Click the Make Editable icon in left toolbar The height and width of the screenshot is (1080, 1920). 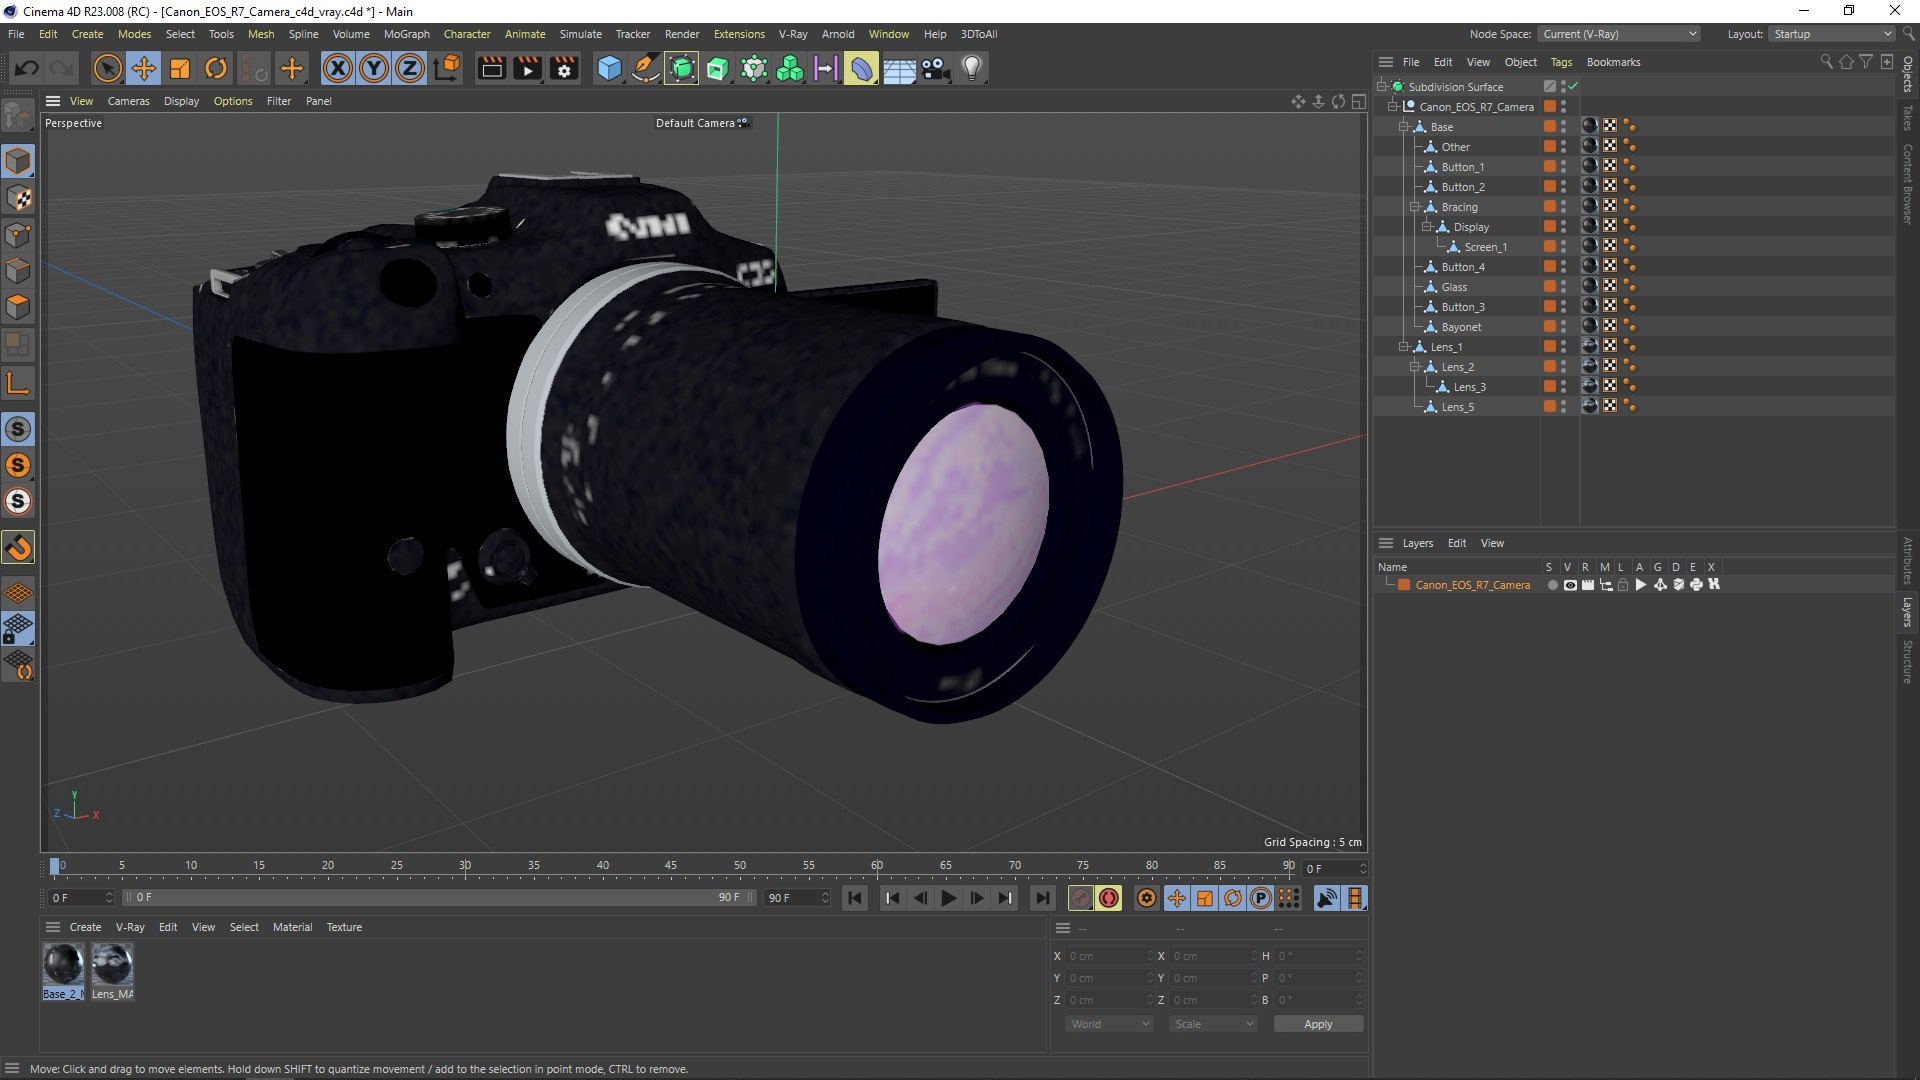(x=18, y=117)
